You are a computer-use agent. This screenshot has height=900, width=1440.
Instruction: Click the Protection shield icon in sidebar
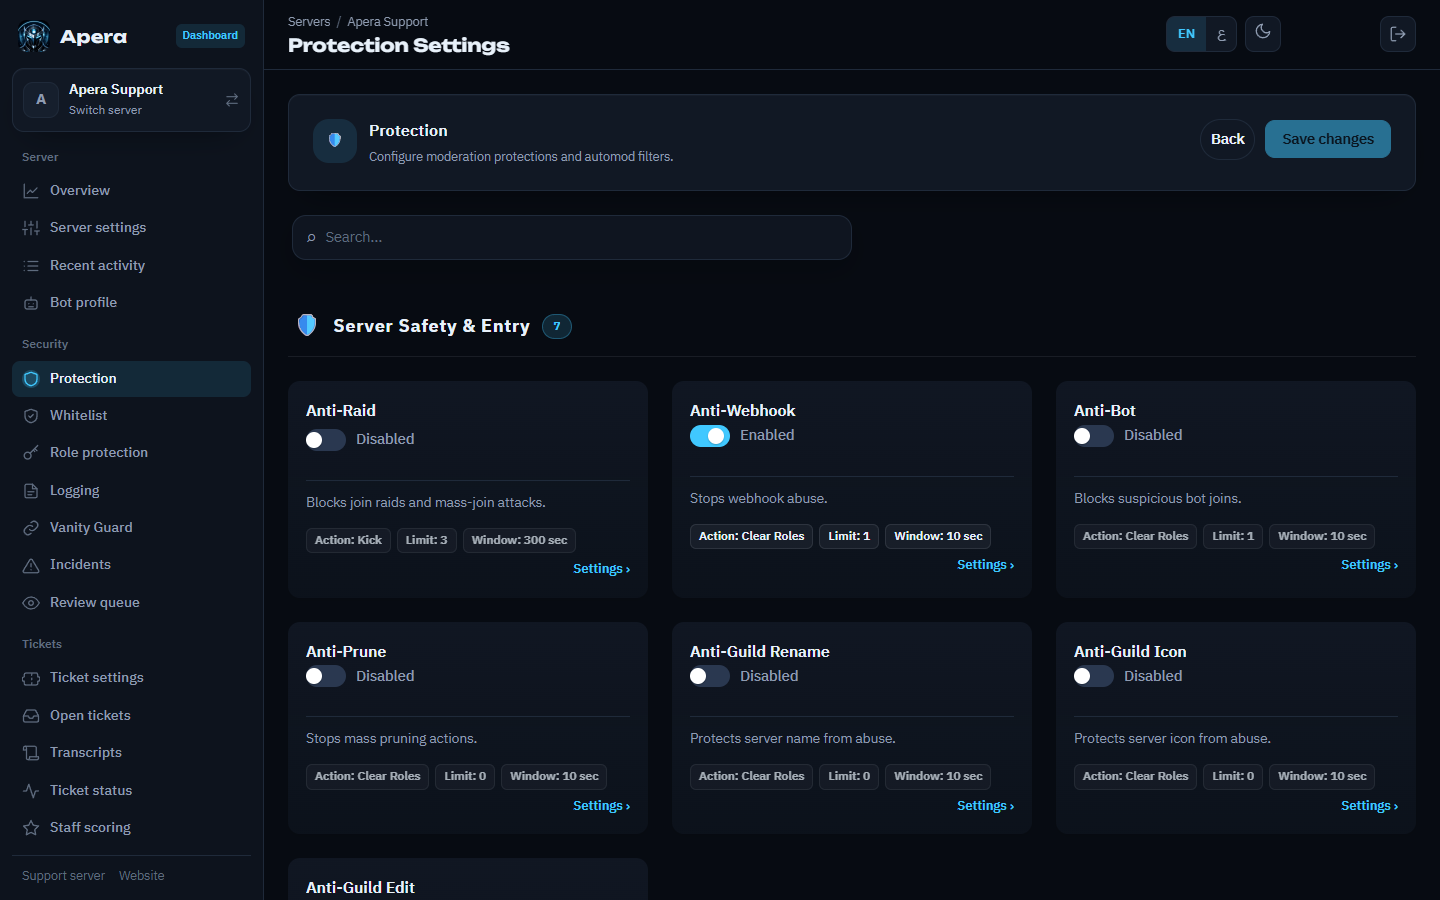click(x=31, y=379)
